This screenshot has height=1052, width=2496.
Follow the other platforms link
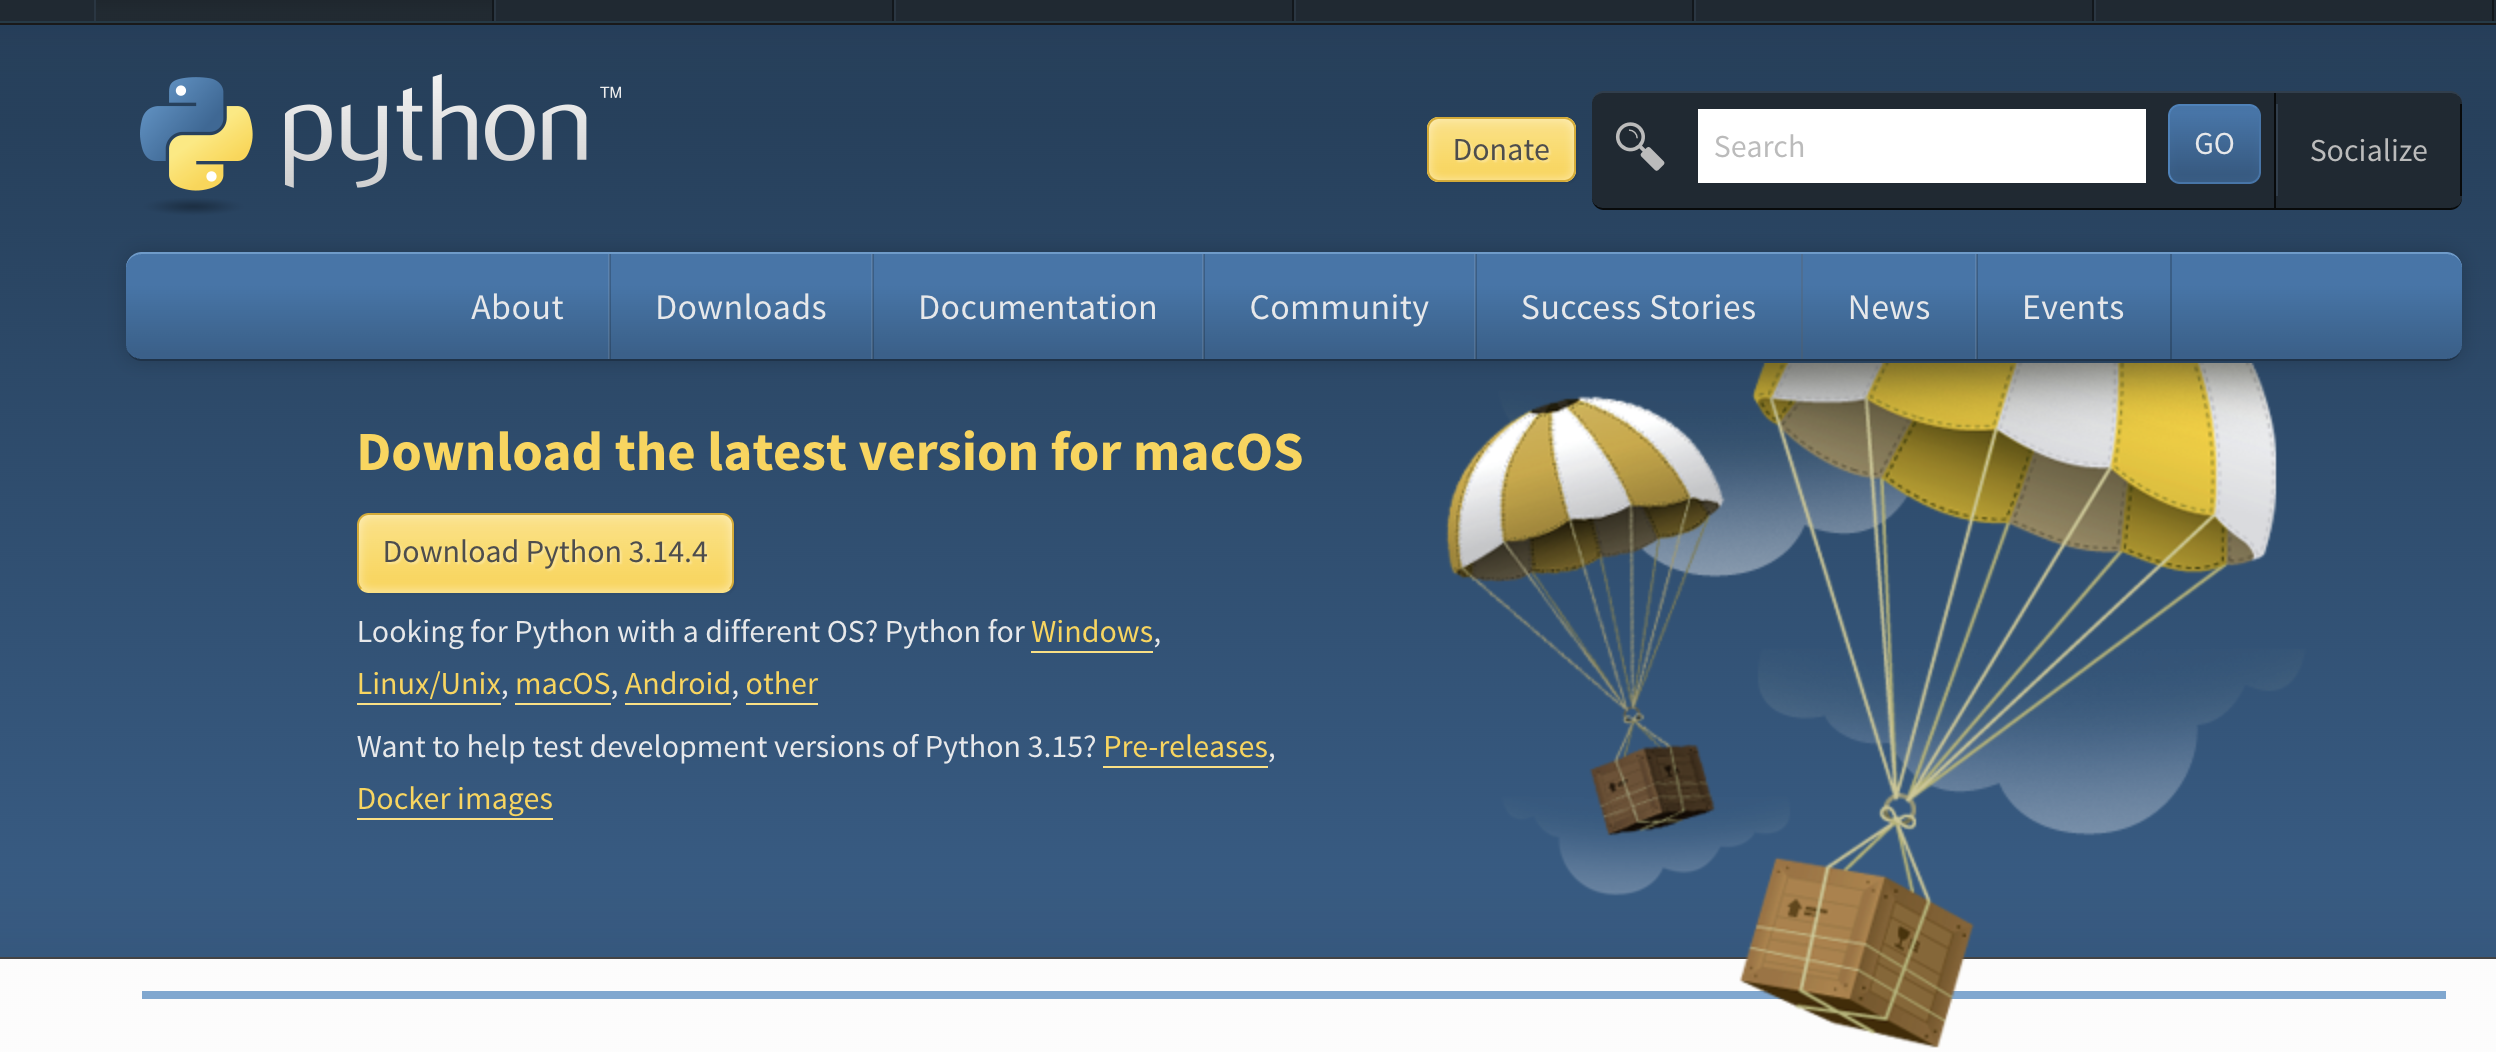782,684
